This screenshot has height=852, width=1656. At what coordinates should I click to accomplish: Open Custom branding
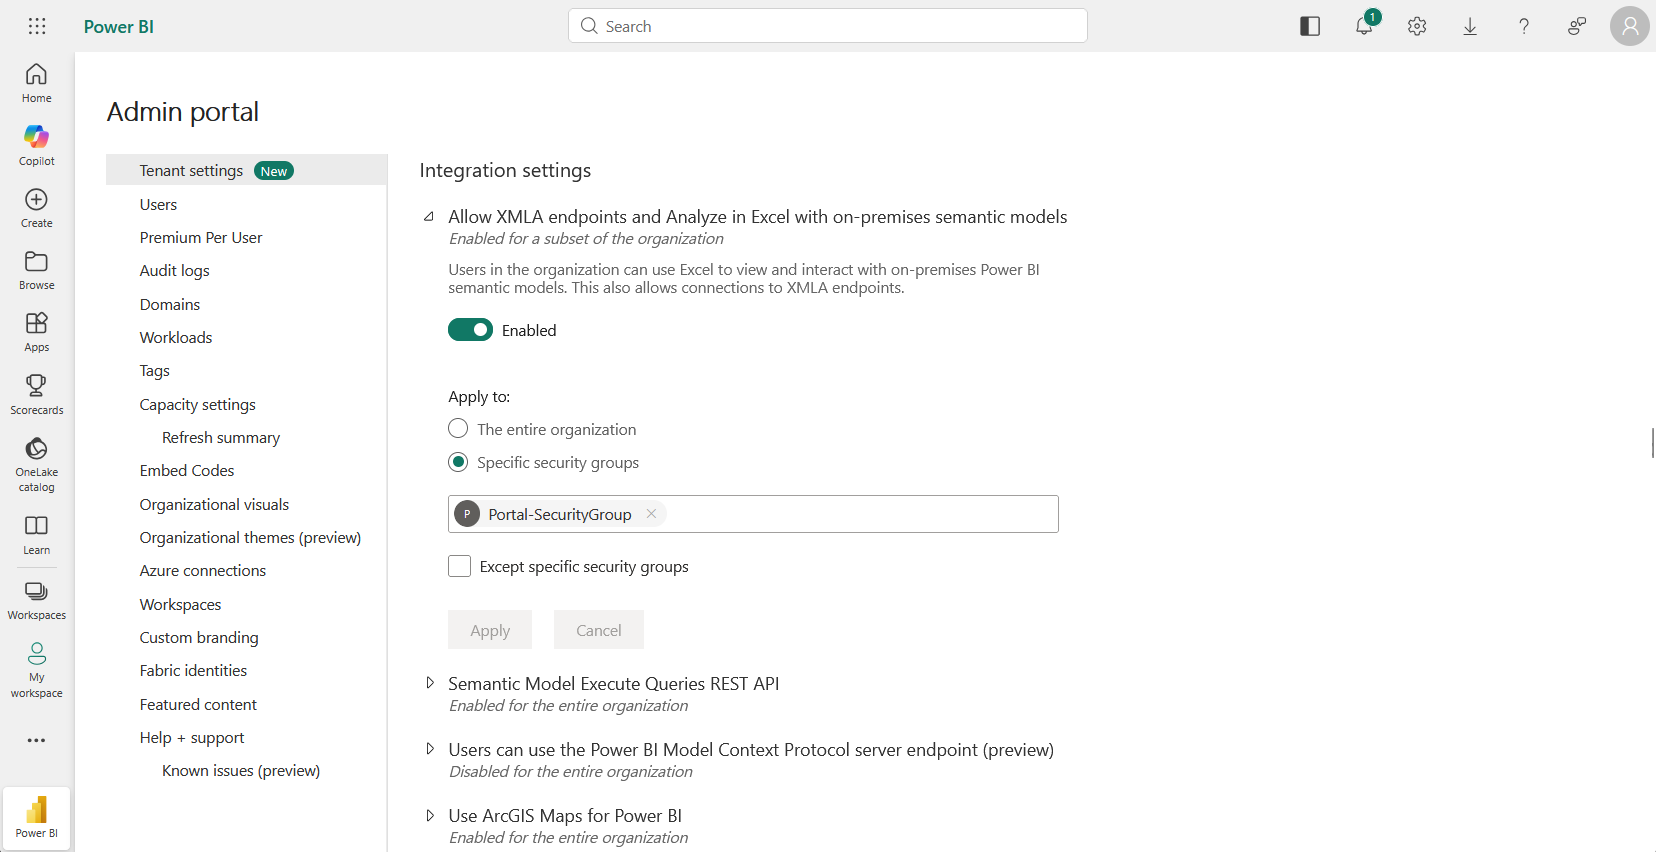pyautogui.click(x=199, y=638)
